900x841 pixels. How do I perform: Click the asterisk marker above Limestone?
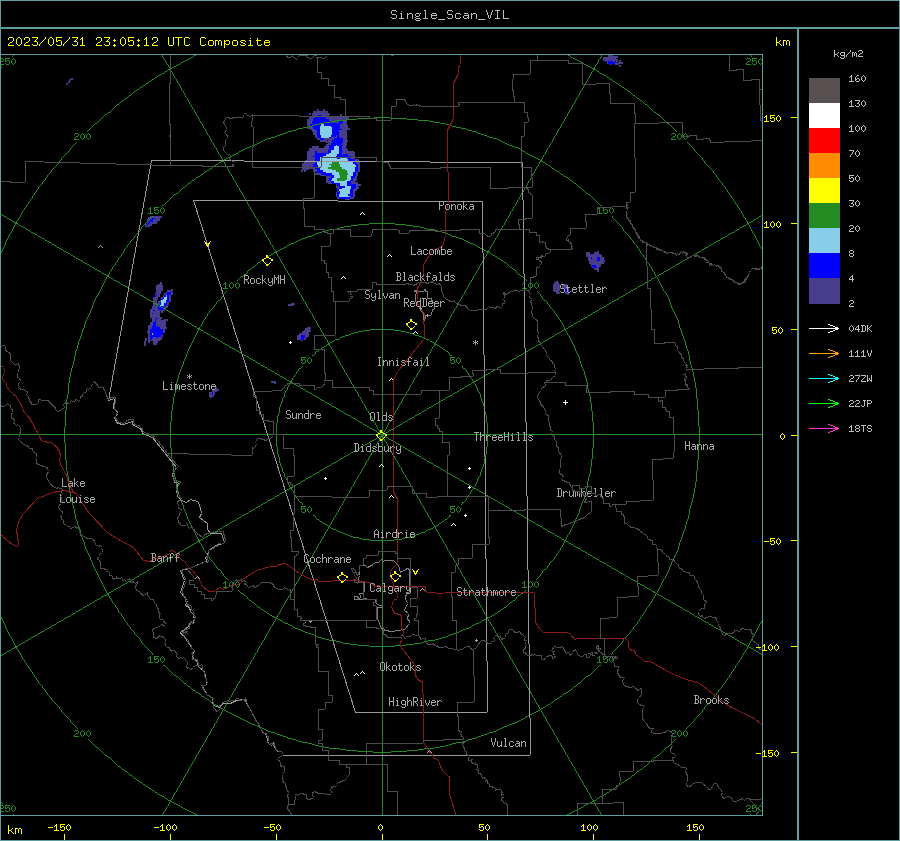[189, 377]
